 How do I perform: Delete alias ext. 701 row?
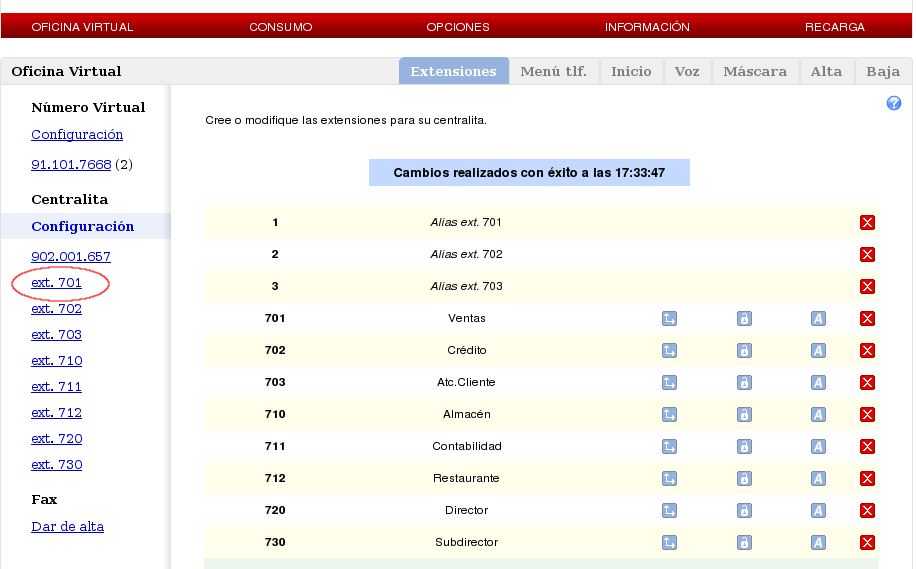(867, 223)
